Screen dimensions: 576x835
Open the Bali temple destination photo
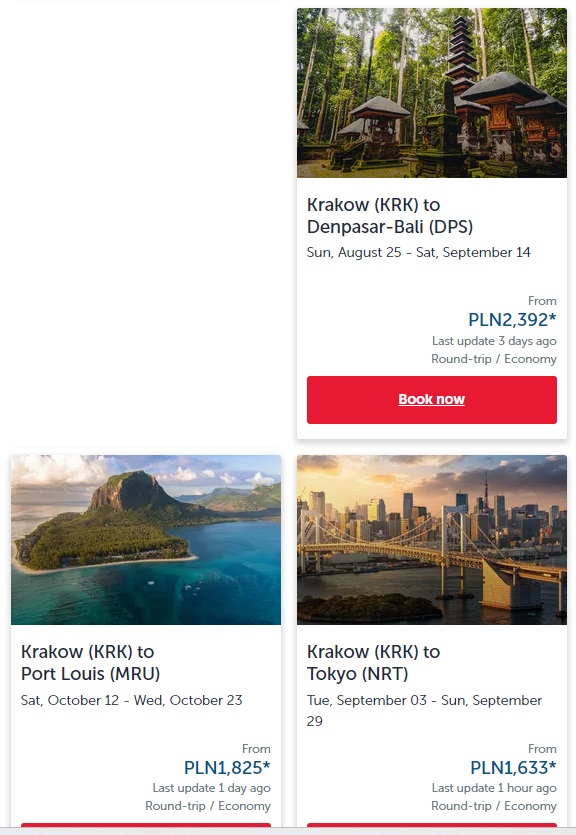pos(432,93)
